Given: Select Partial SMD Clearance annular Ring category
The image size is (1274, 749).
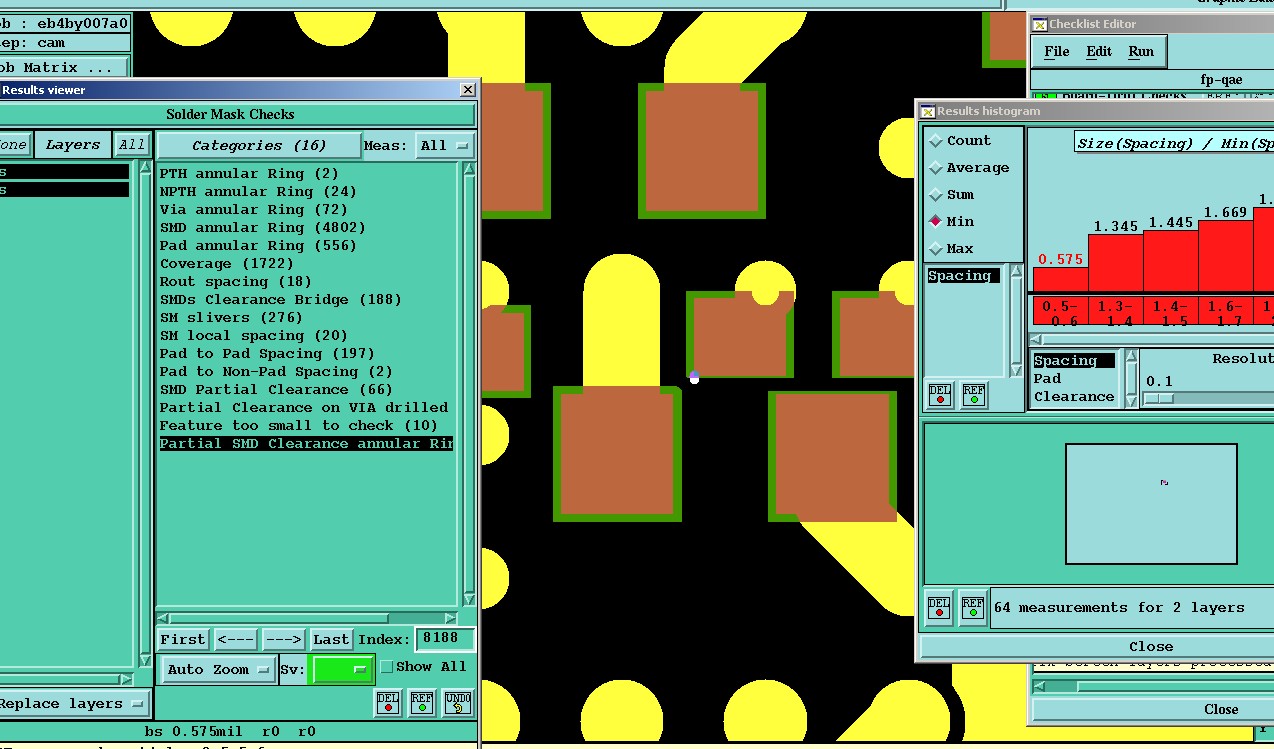Looking at the screenshot, I should point(306,444).
